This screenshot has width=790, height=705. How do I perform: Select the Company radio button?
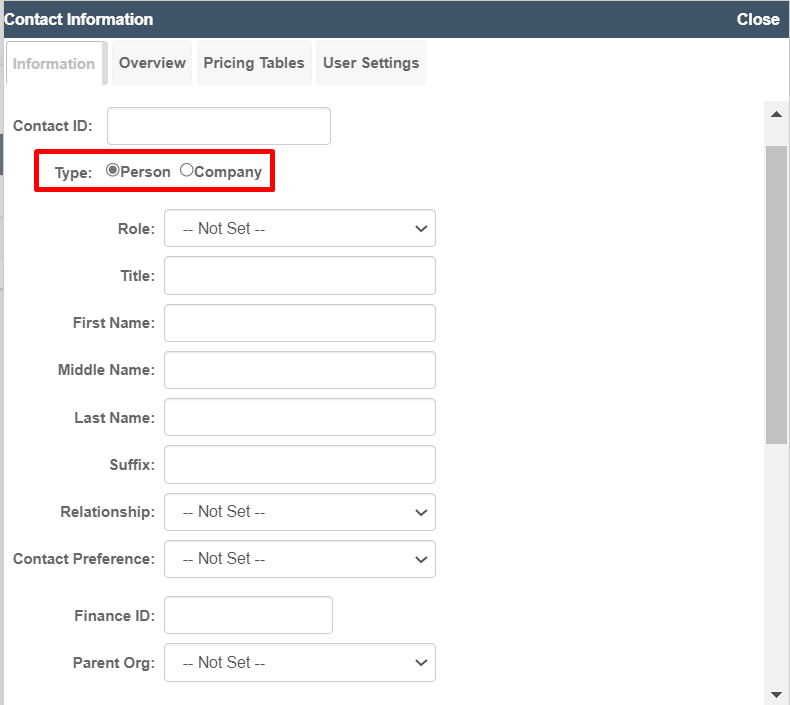[186, 170]
